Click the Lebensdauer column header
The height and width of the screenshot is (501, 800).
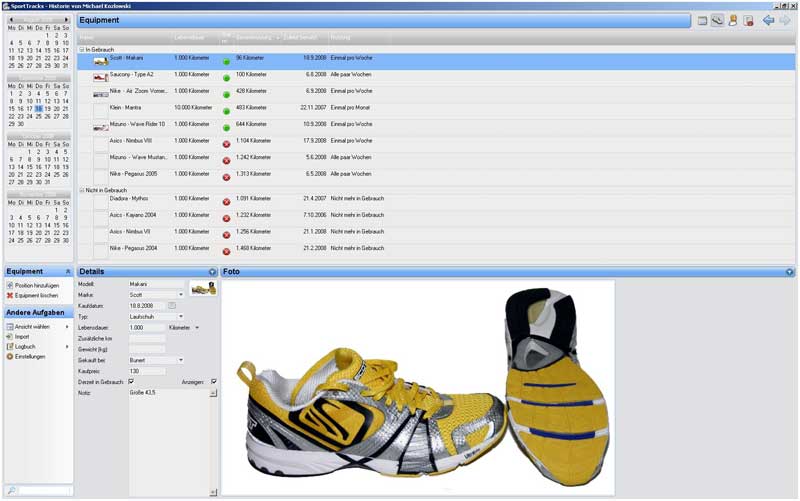click(x=195, y=38)
